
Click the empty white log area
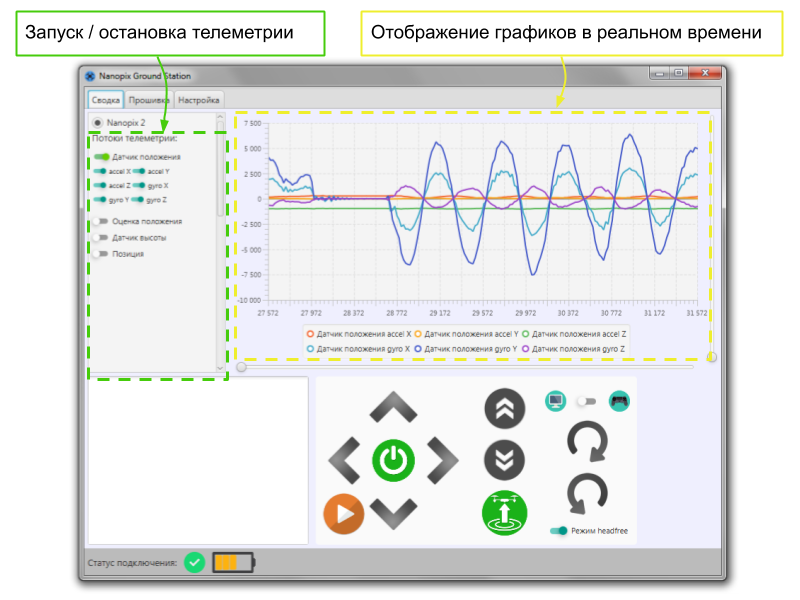(198, 461)
